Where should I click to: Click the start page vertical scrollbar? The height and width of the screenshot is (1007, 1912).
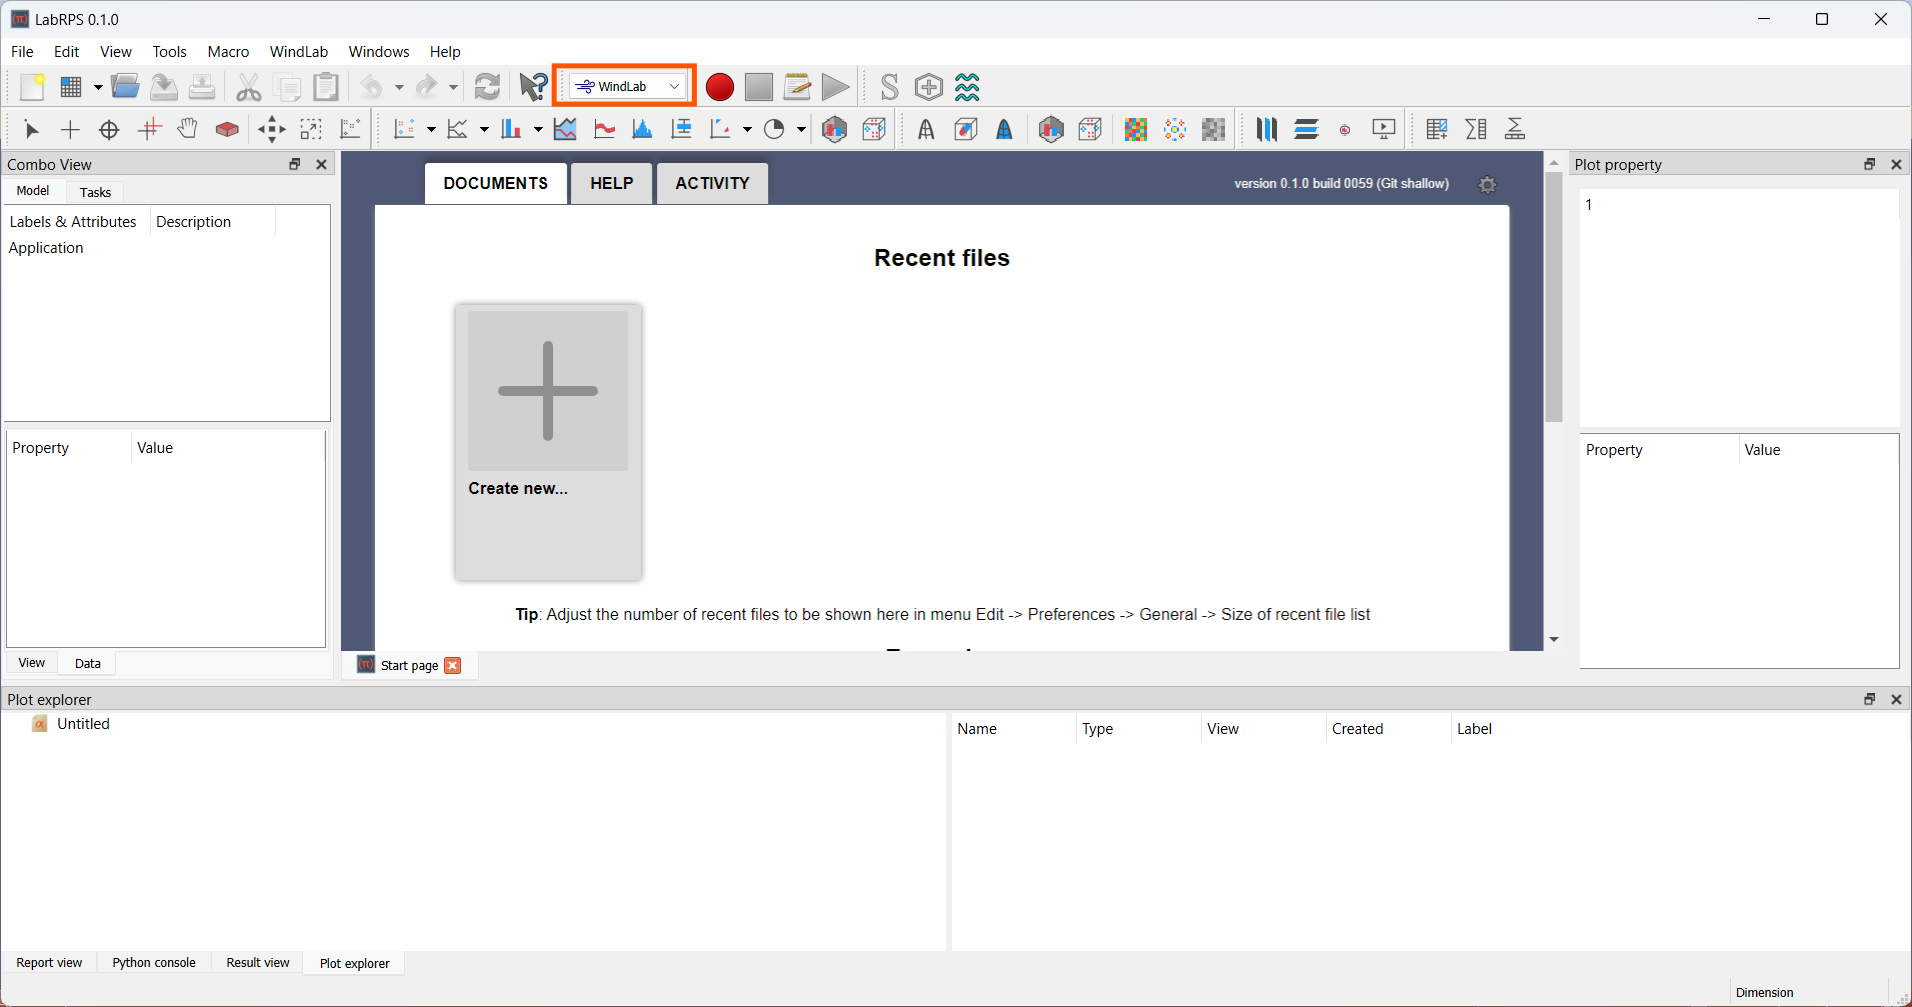click(x=1553, y=300)
